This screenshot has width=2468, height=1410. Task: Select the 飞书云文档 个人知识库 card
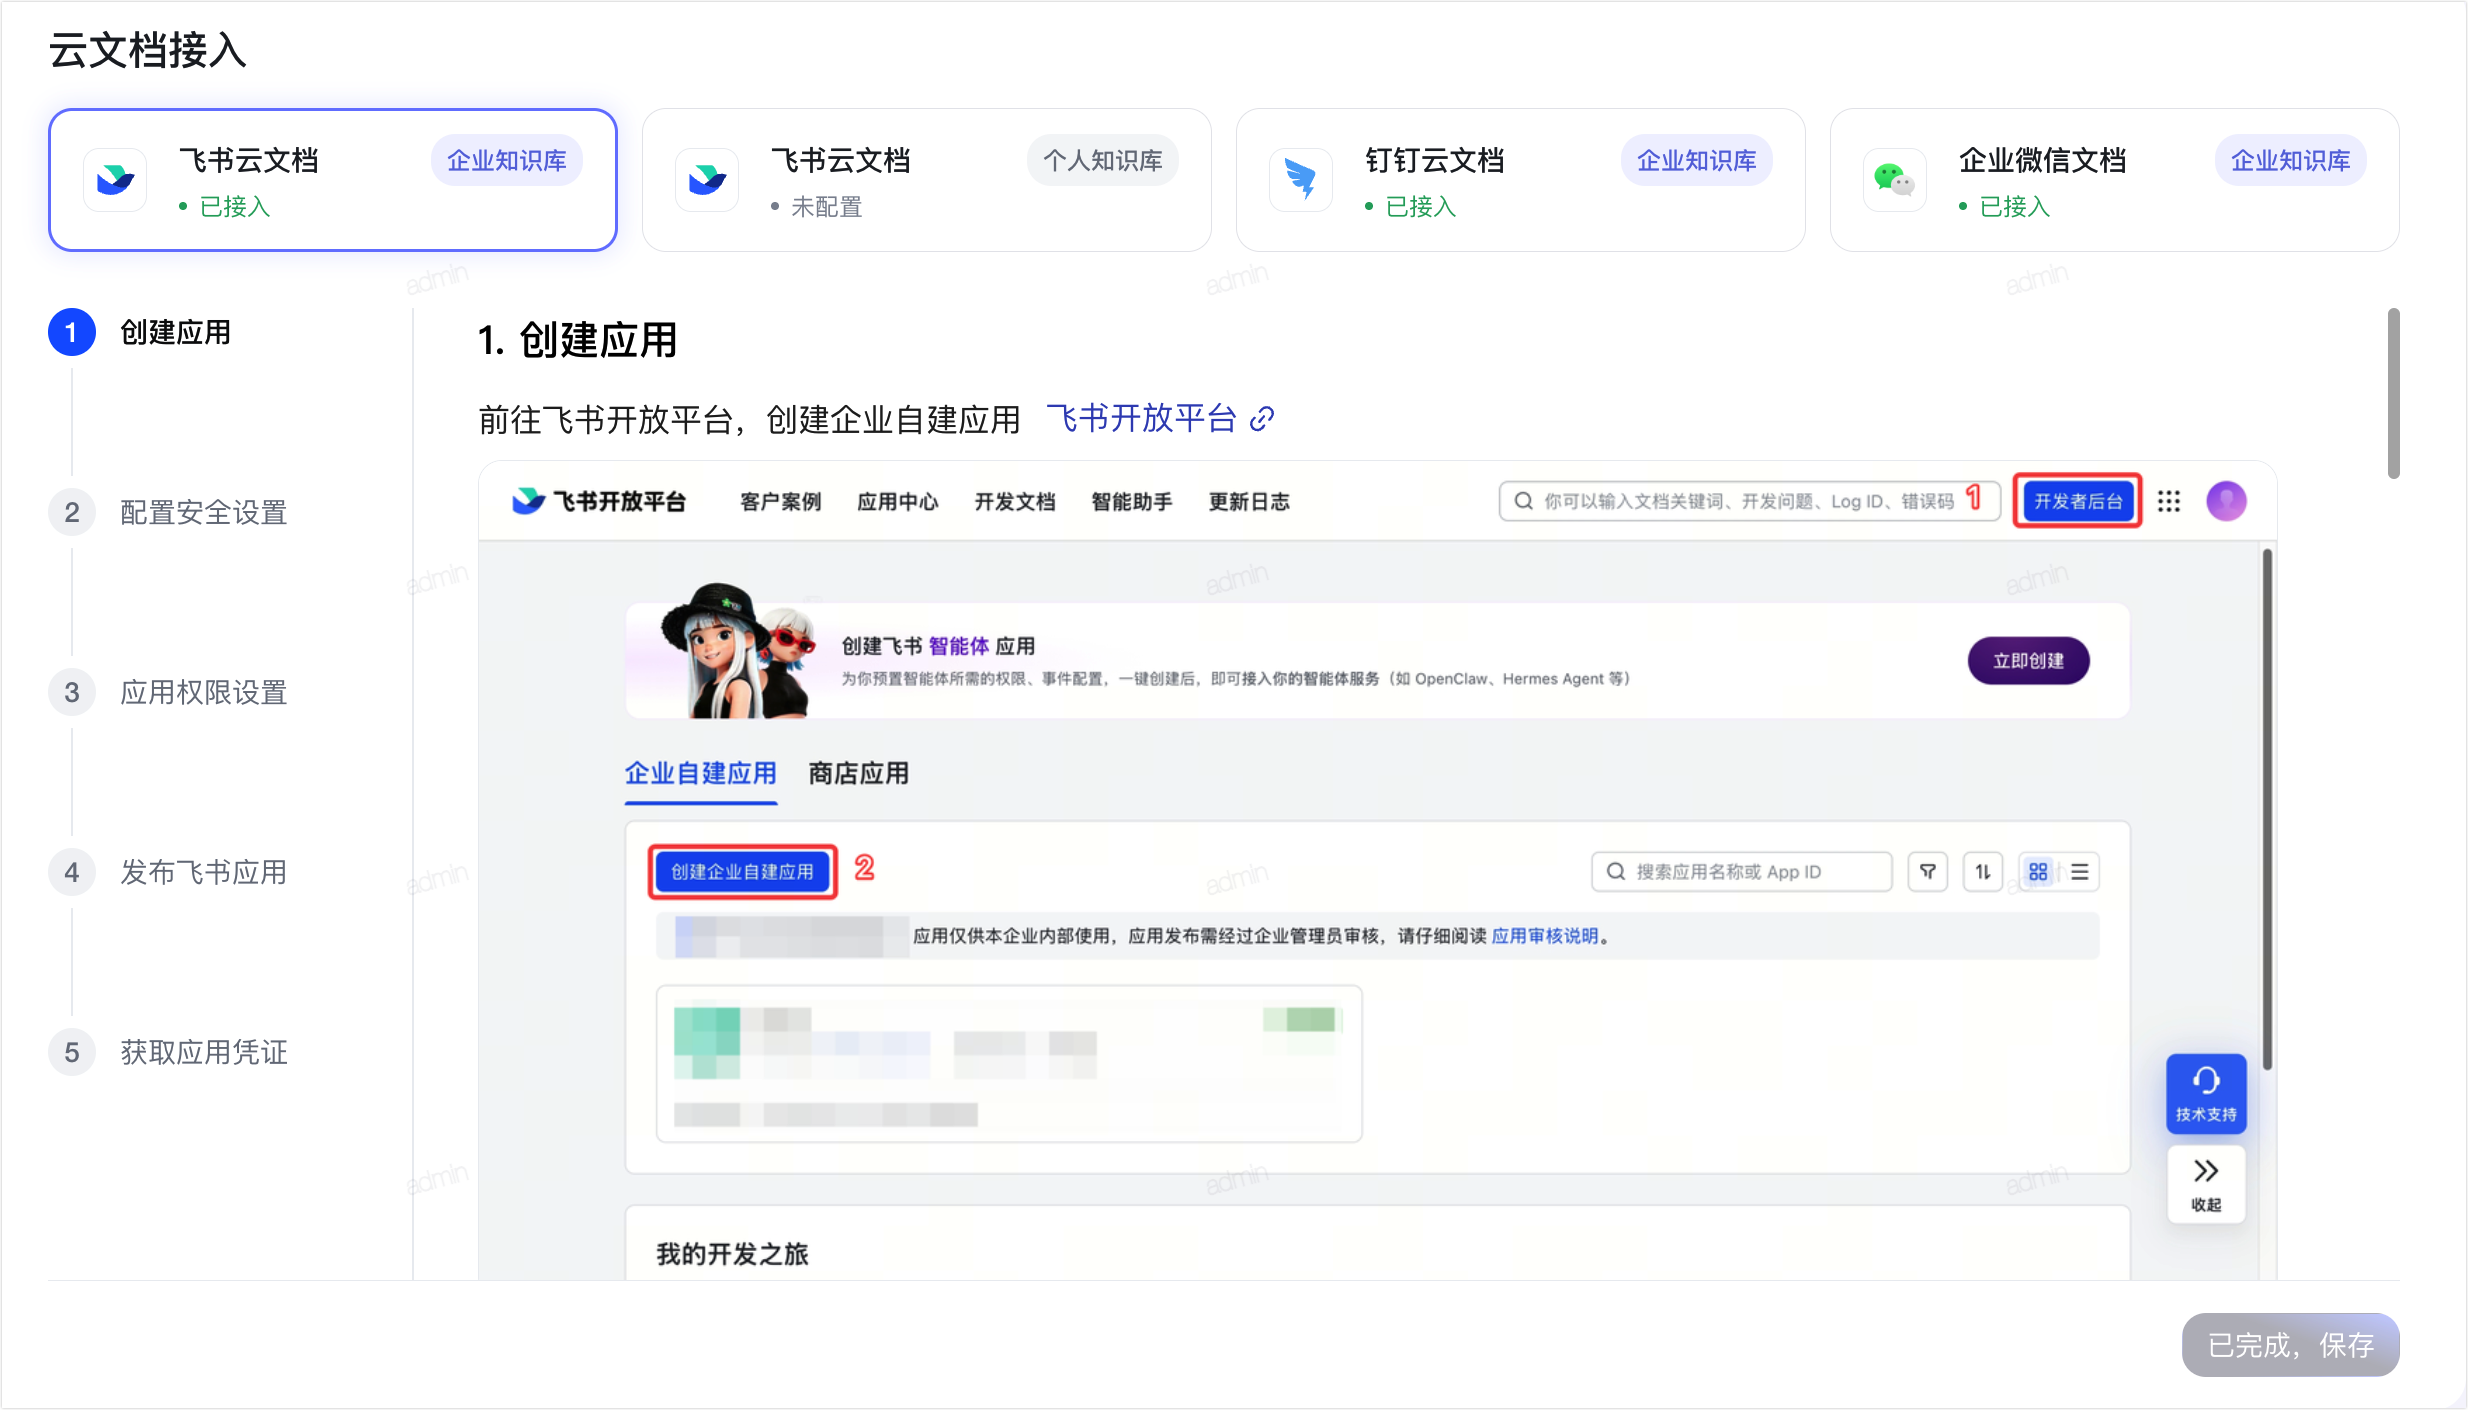(x=927, y=180)
